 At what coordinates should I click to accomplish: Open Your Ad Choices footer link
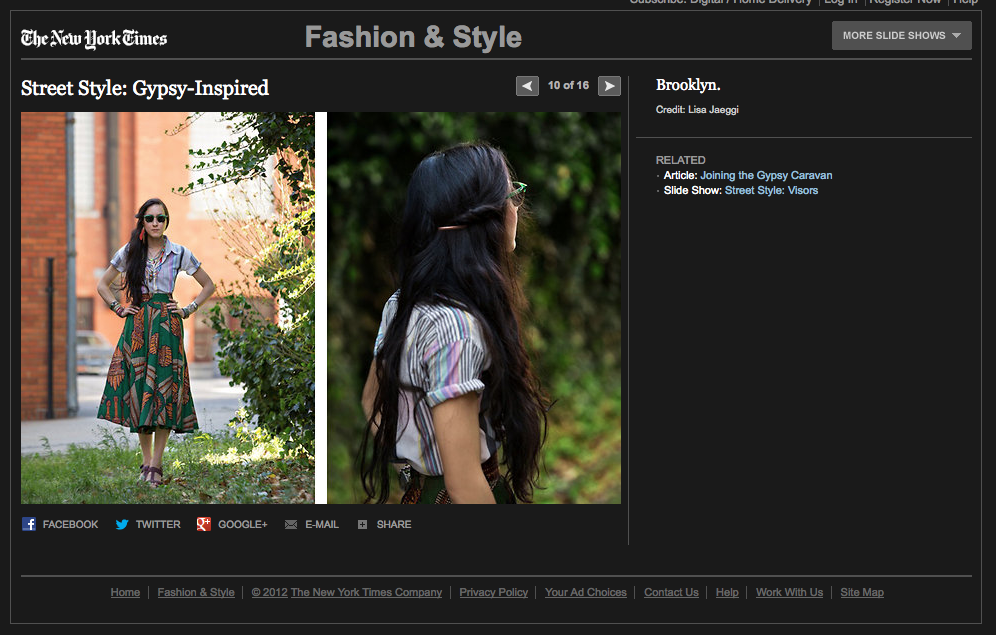(586, 592)
